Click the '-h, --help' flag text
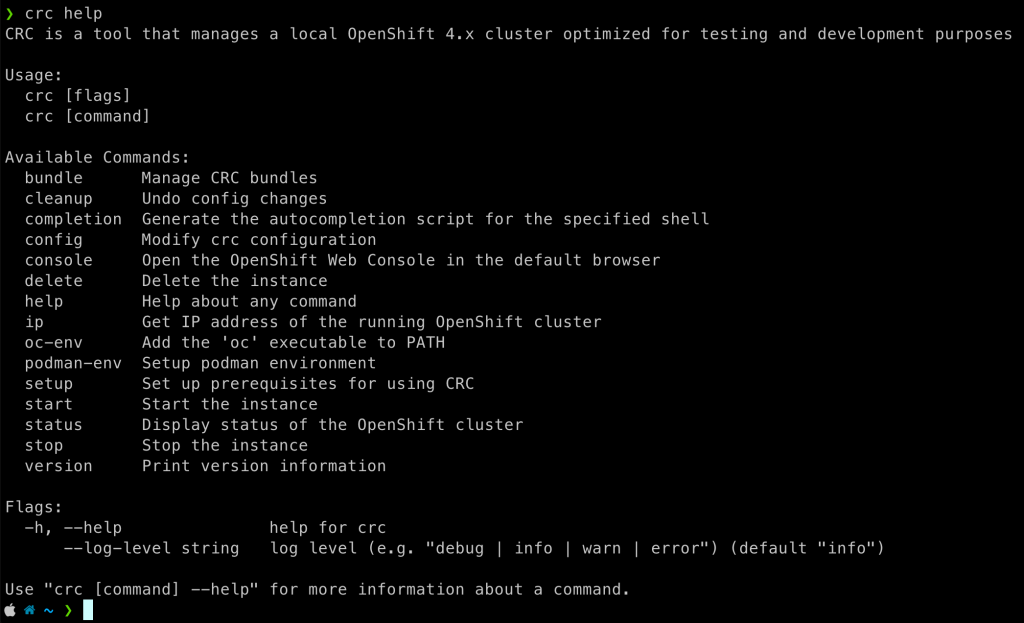 (73, 528)
